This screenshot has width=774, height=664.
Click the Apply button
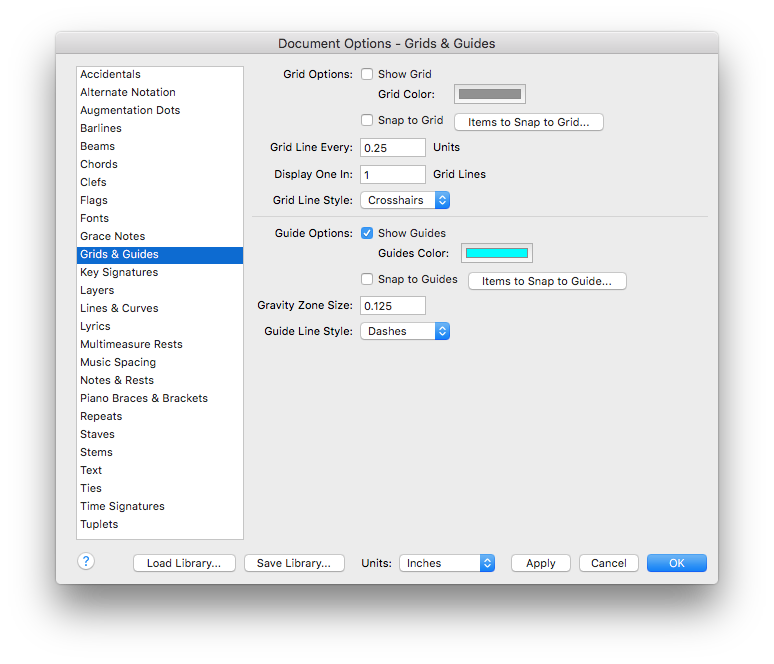[x=541, y=563]
